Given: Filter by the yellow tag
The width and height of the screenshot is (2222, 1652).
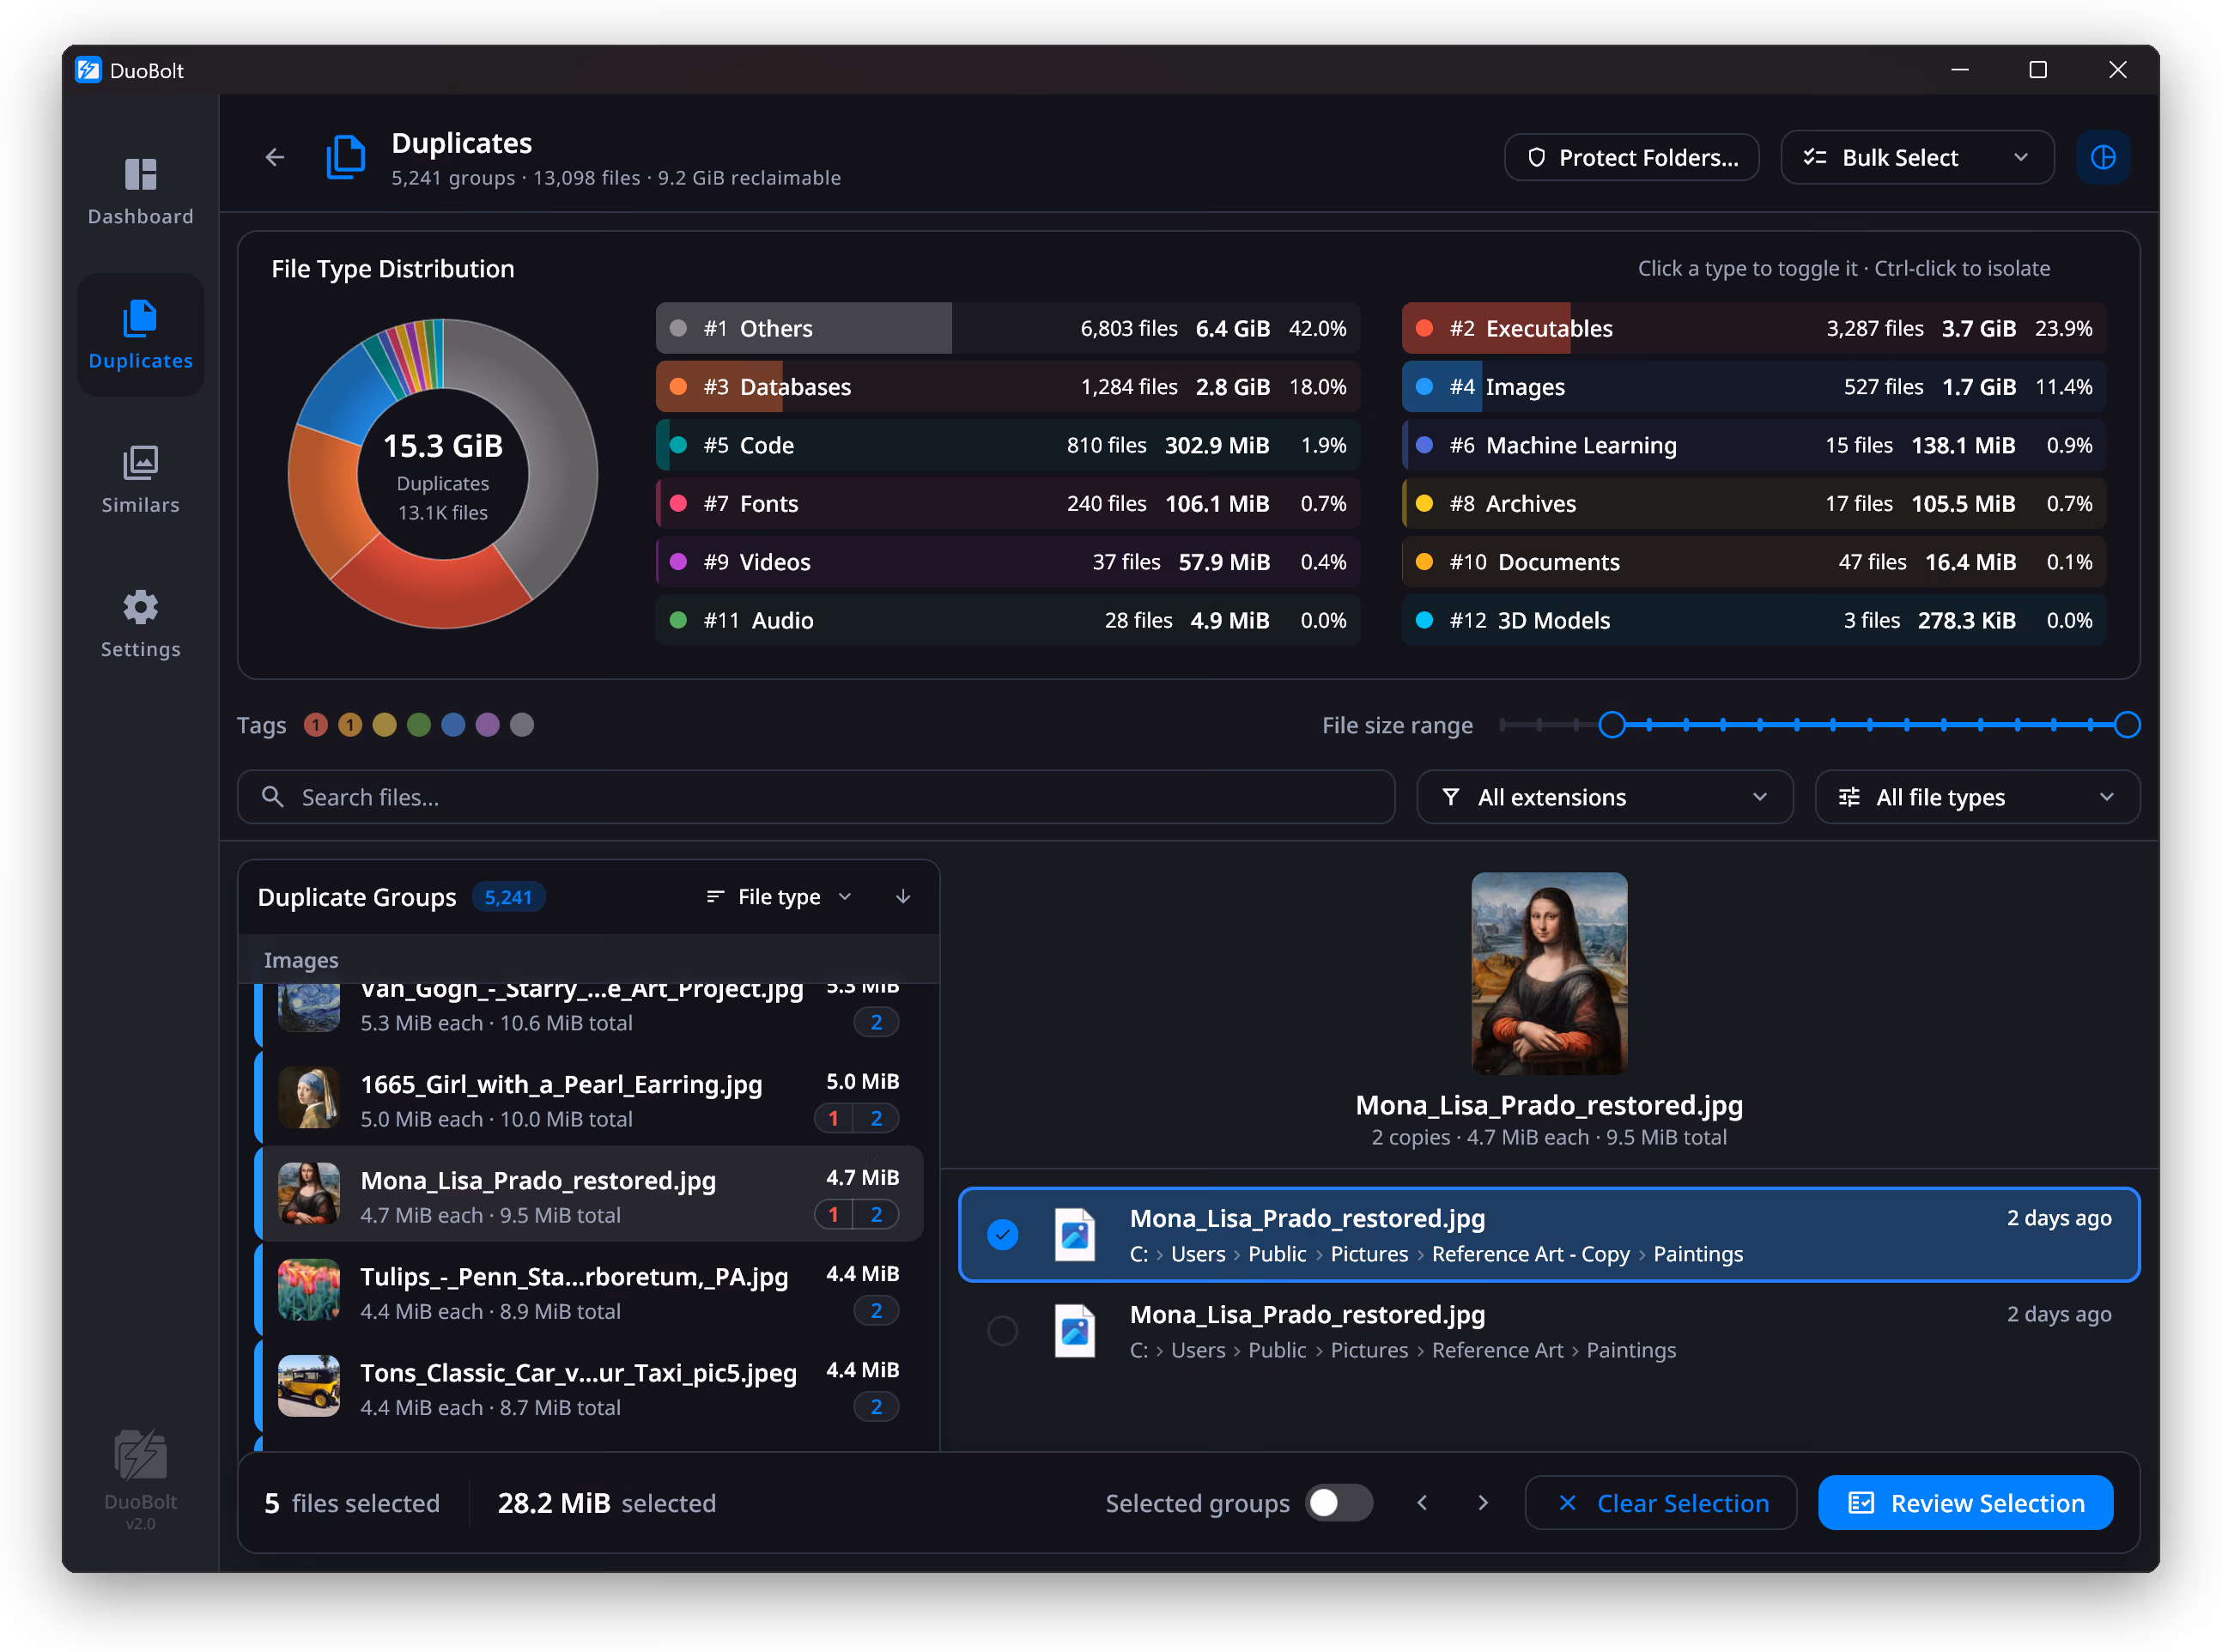Looking at the screenshot, I should (x=385, y=725).
